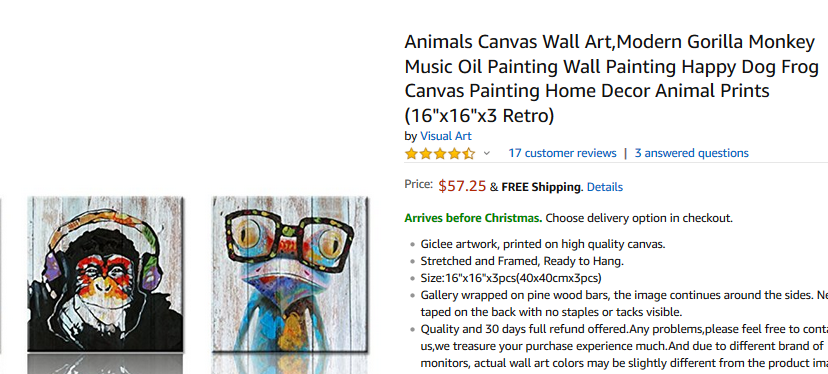Click the $57.25 price amount
828x374 pixels.
462,186
